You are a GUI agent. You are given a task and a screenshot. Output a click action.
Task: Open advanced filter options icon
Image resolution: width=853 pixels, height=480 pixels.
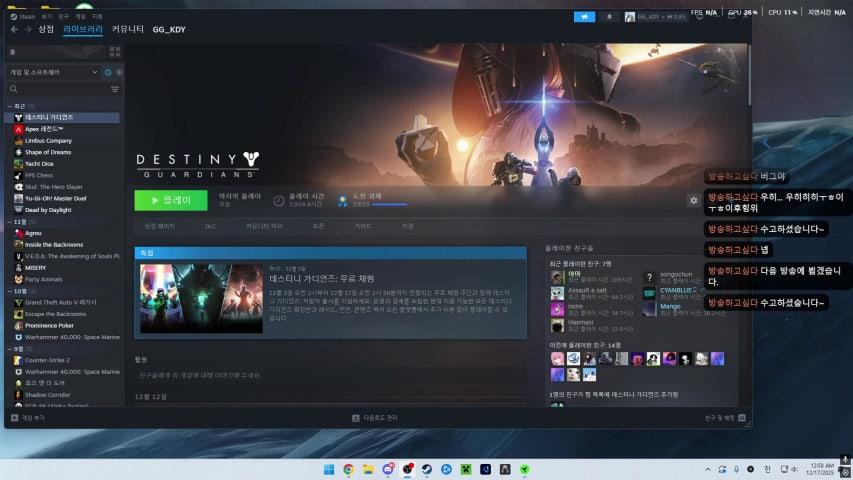(x=115, y=89)
